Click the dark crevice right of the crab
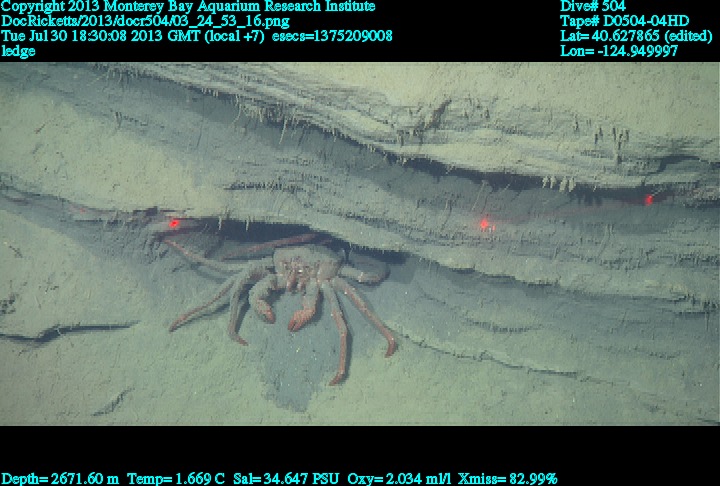Image resolution: width=720 pixels, height=486 pixels. coord(440,252)
